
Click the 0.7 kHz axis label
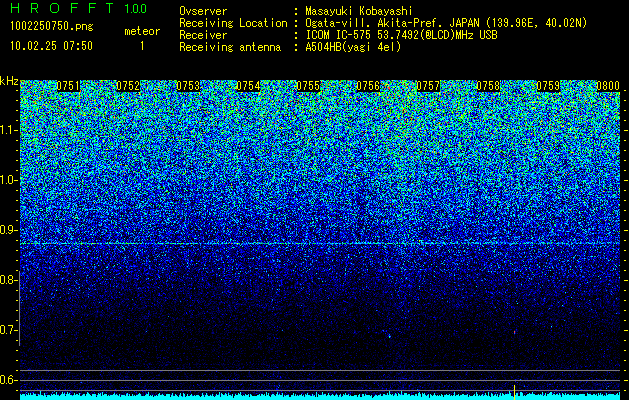click(8, 330)
